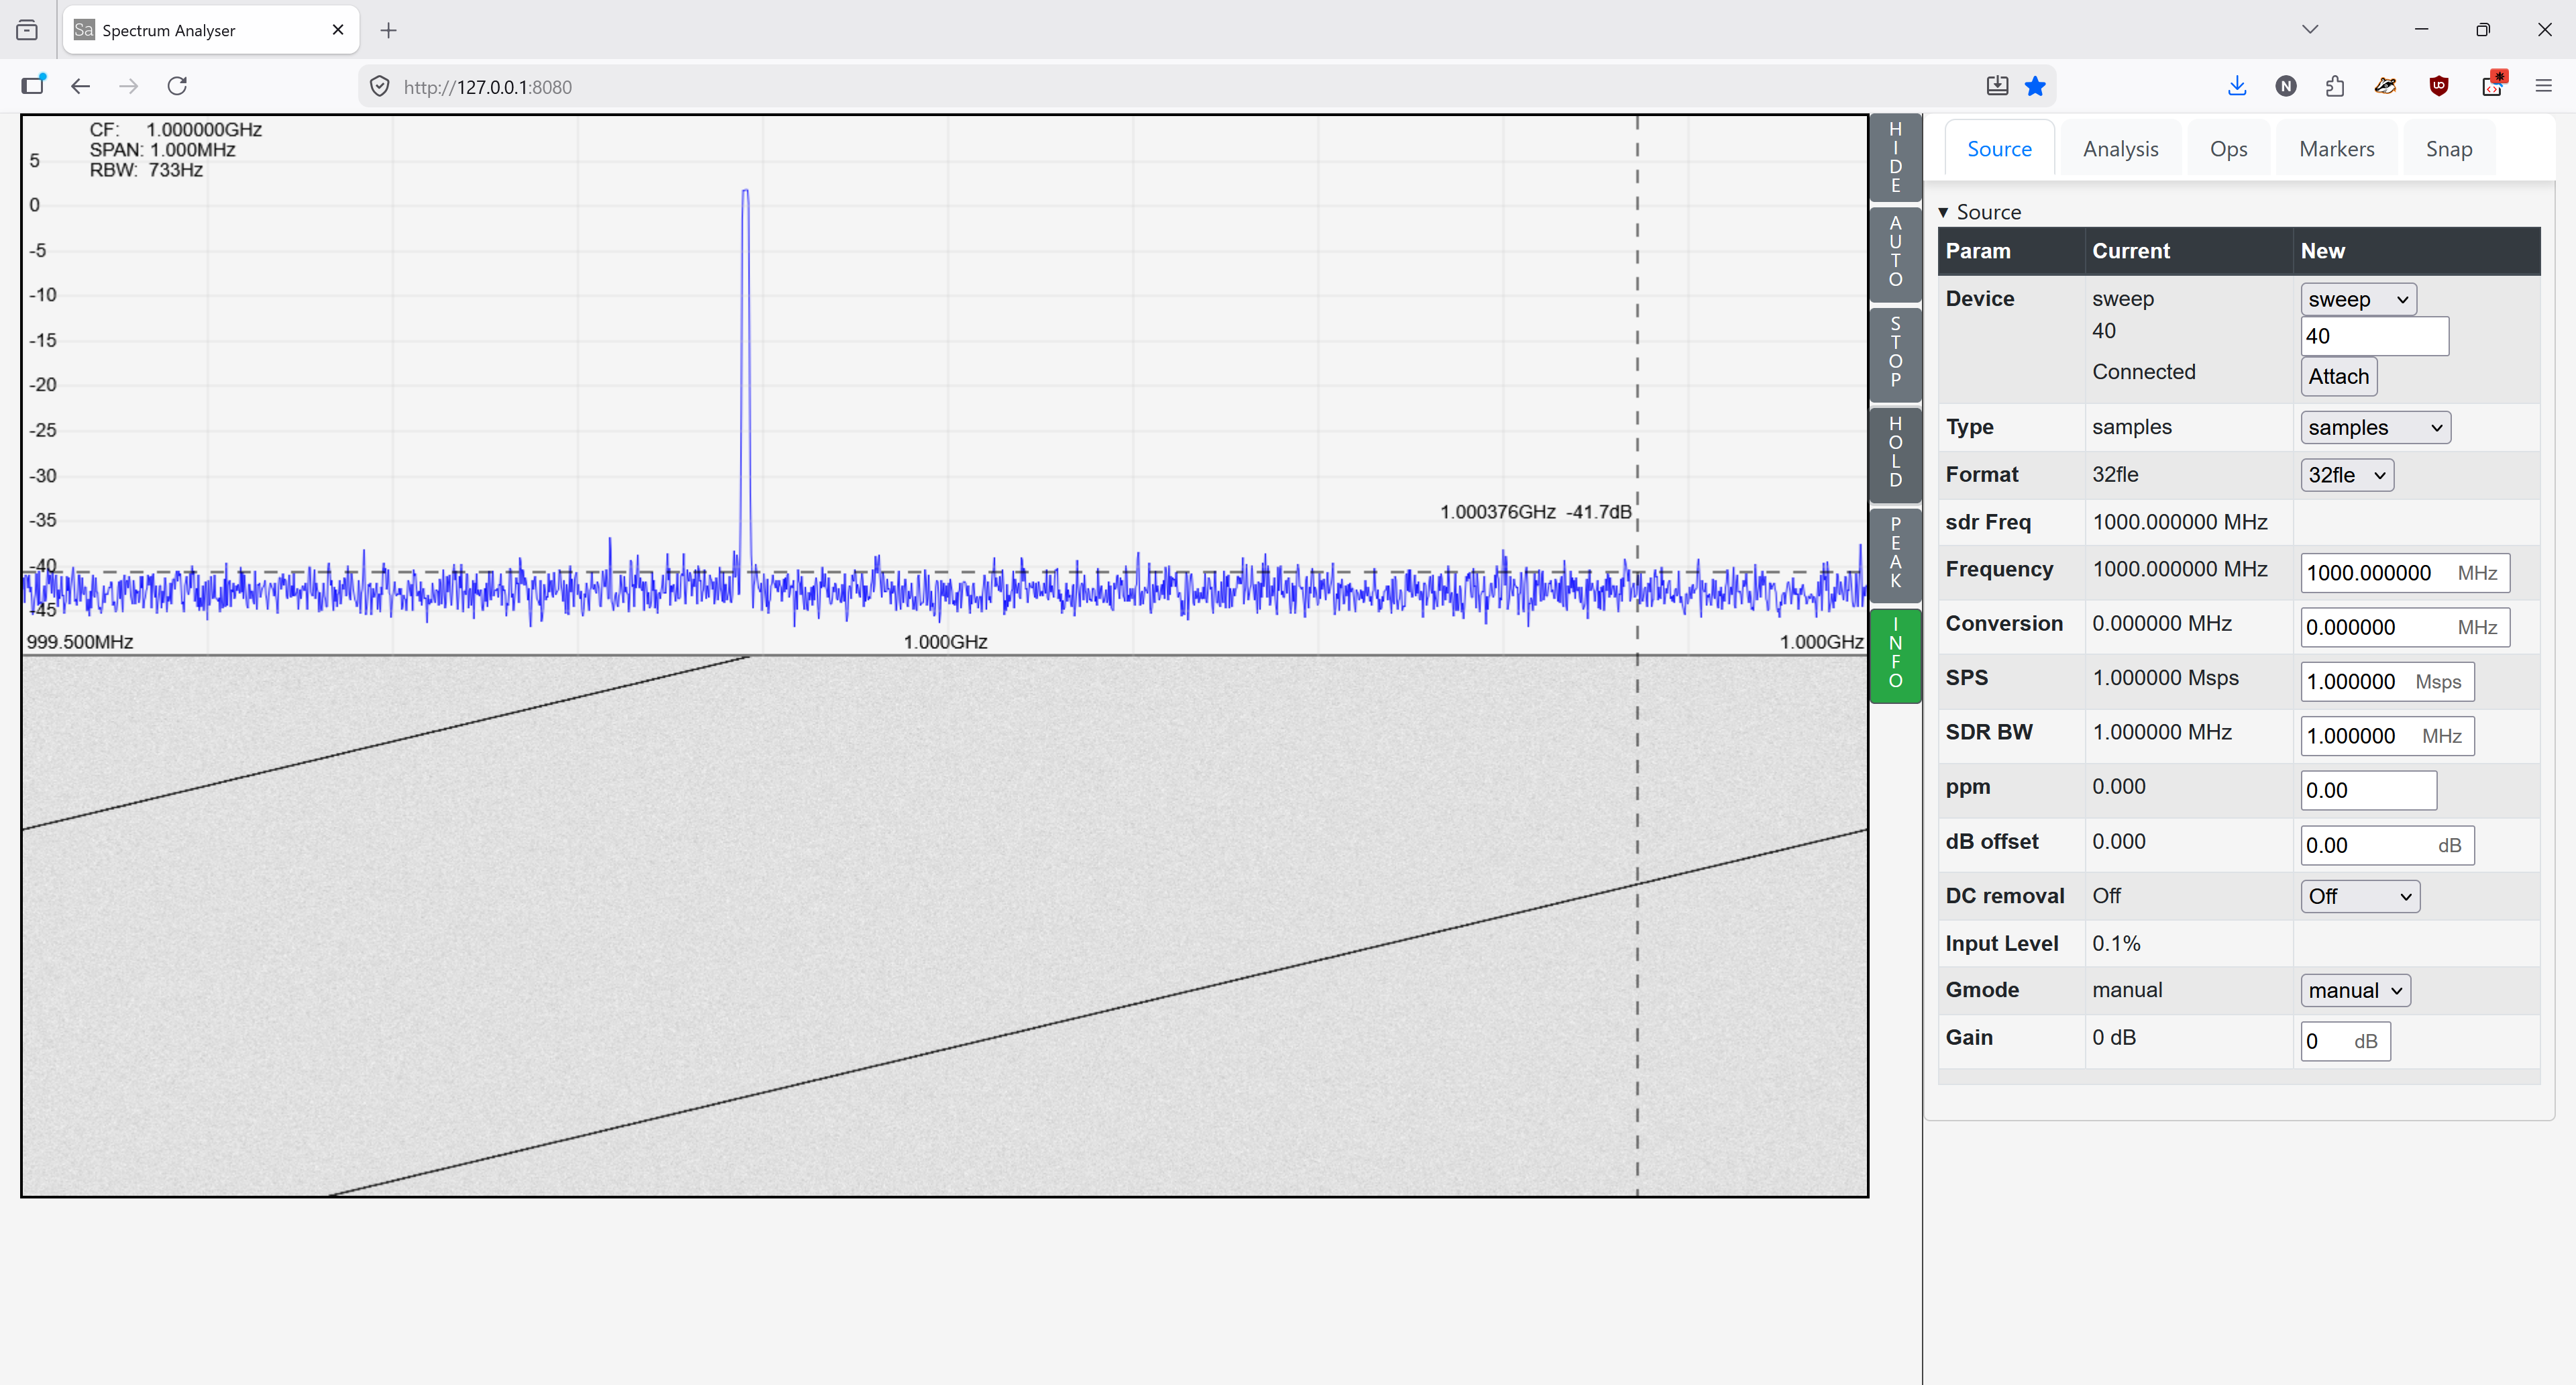
Task: Click the sidebar toggle icon near back arrow
Action: tap(34, 85)
